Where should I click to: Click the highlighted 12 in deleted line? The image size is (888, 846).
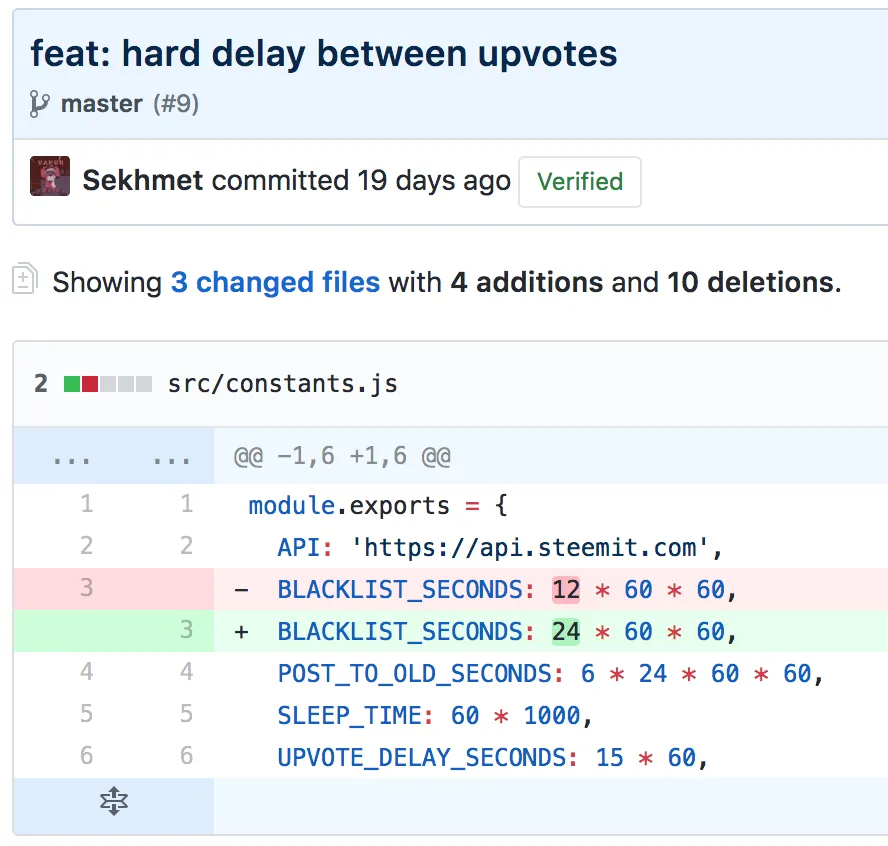pos(566,589)
